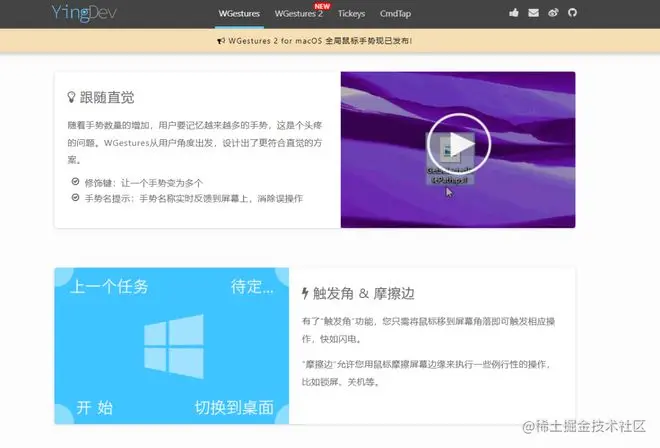Click the check icon beside 手势名提示
The width and height of the screenshot is (660, 448).
[x=75, y=197]
